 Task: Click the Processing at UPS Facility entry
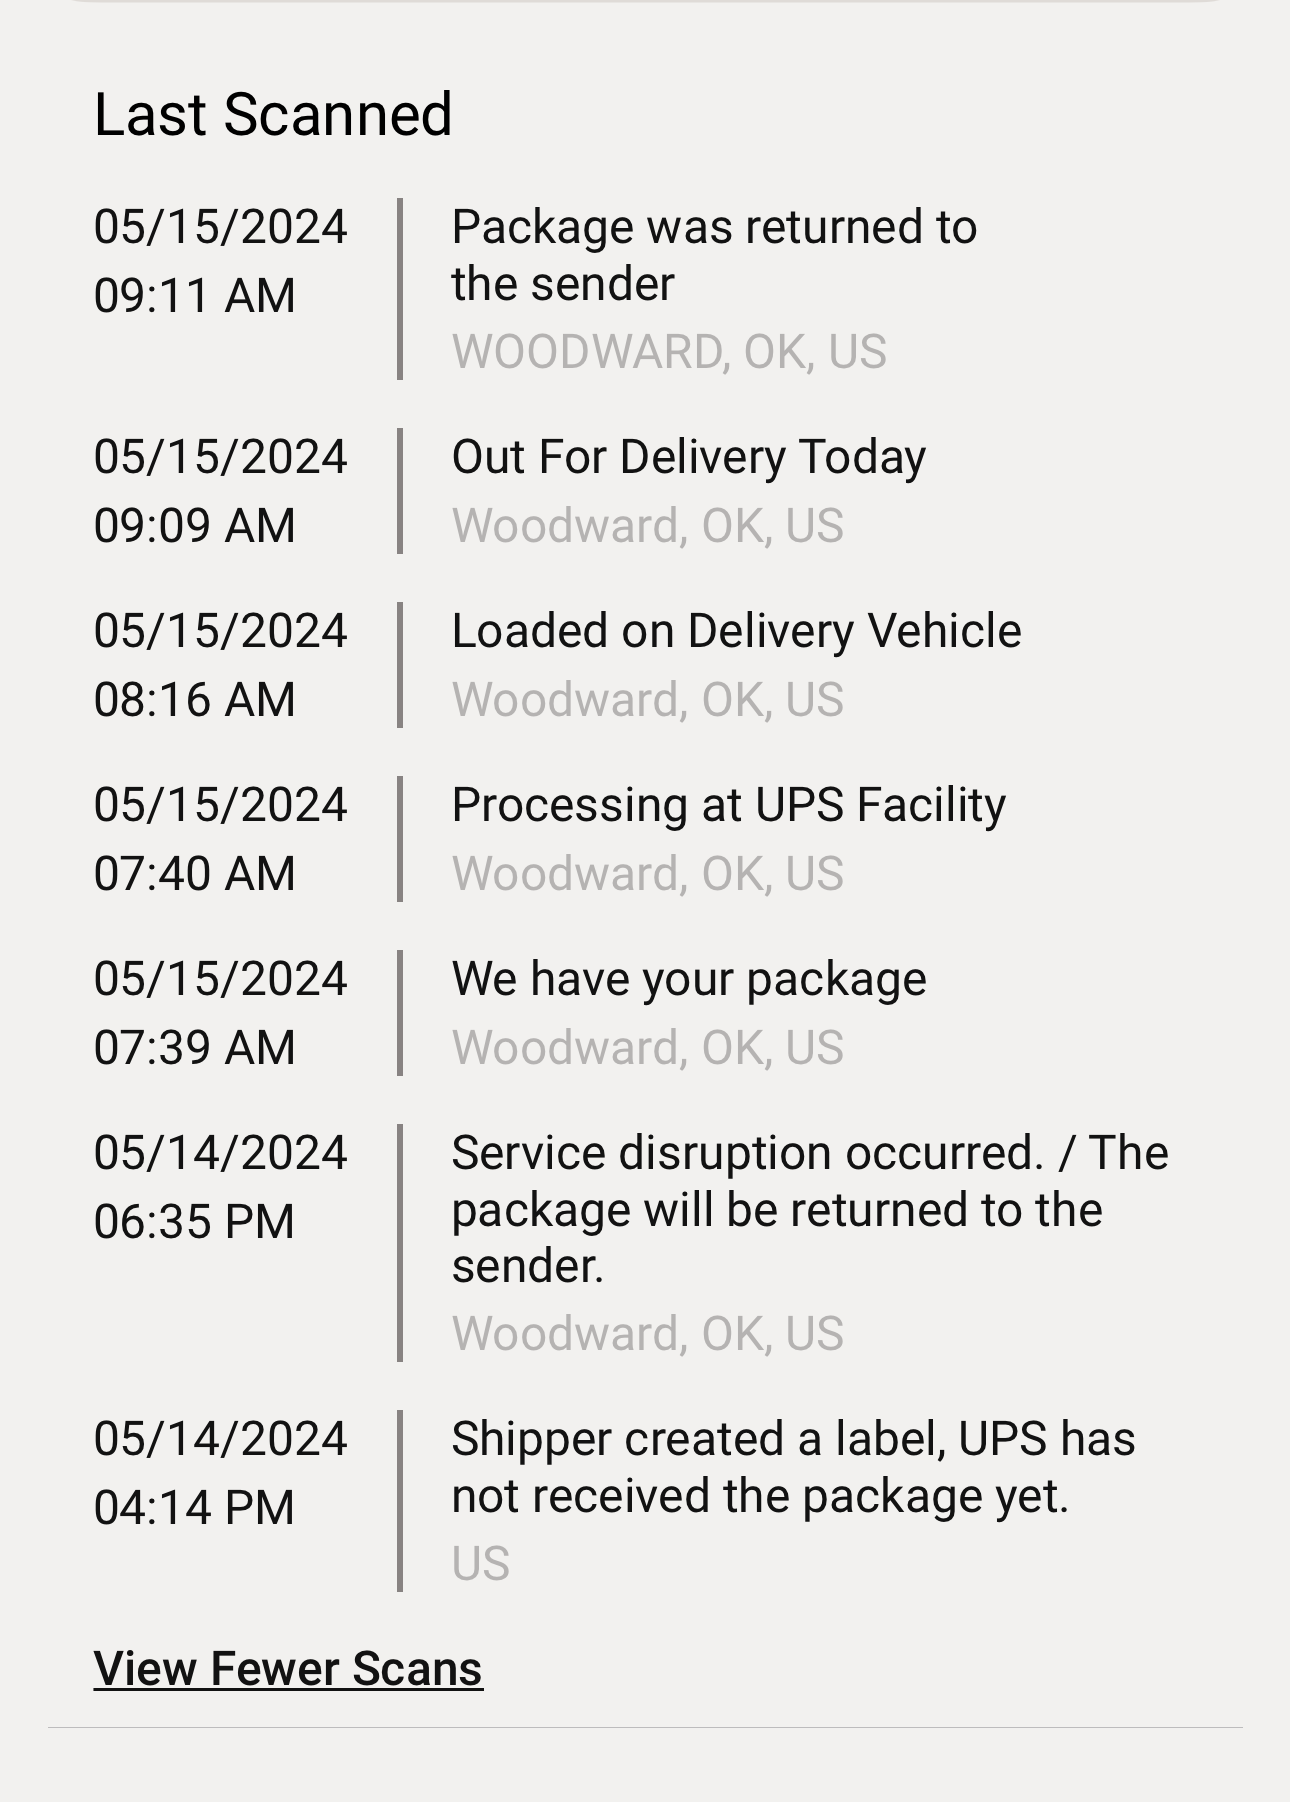(x=728, y=805)
